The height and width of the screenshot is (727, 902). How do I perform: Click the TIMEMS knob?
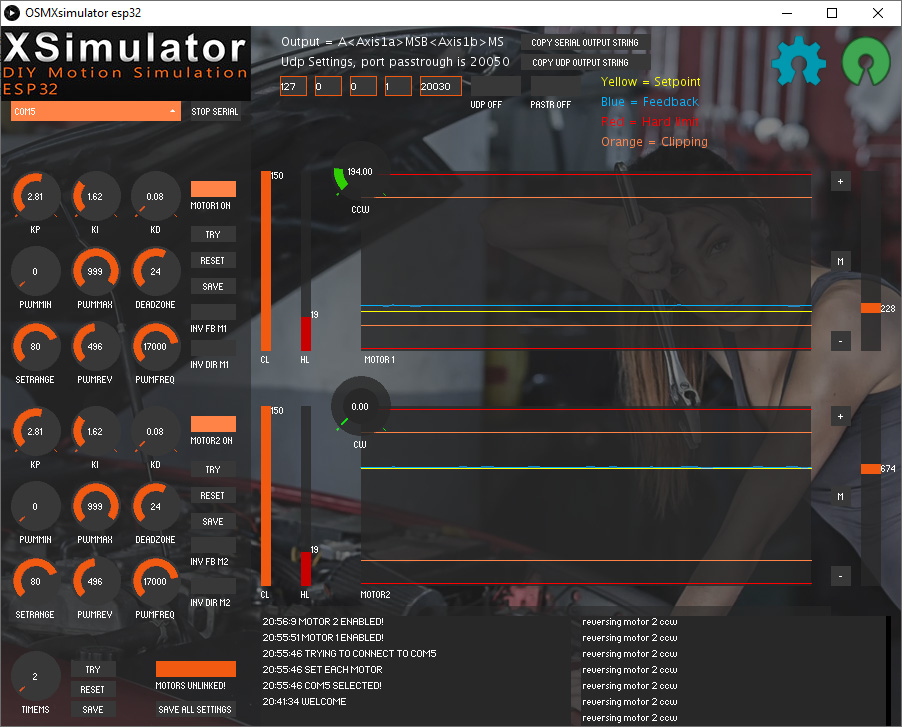[x=36, y=676]
